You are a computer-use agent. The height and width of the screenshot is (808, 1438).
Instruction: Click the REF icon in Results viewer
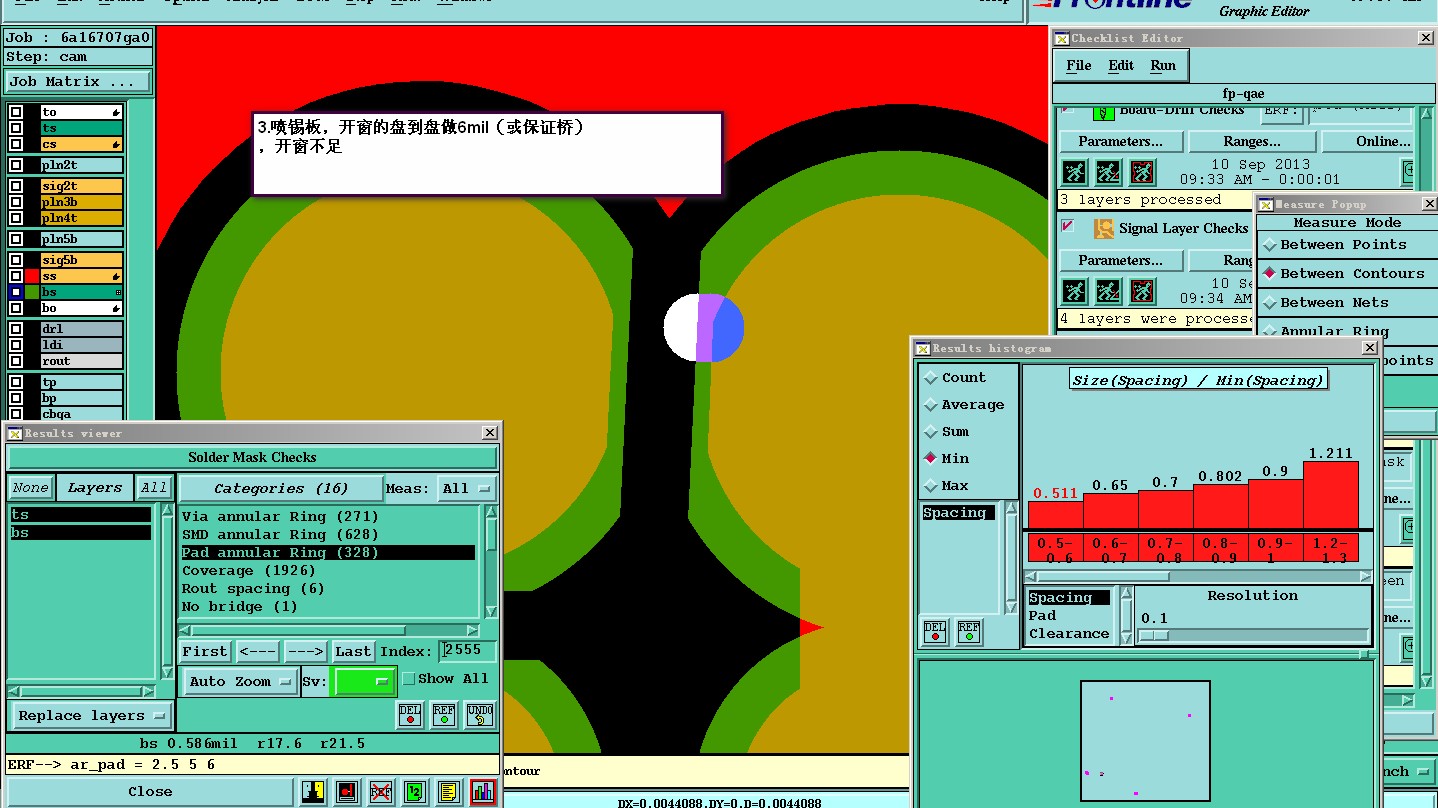[x=444, y=715]
